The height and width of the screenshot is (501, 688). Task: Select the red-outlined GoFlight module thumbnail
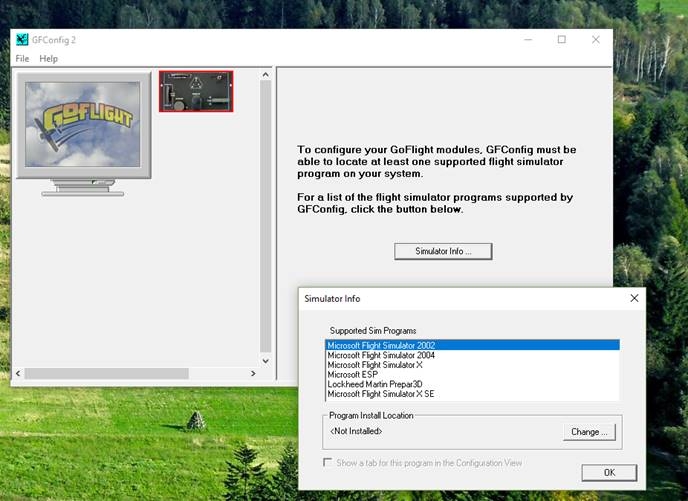196,91
